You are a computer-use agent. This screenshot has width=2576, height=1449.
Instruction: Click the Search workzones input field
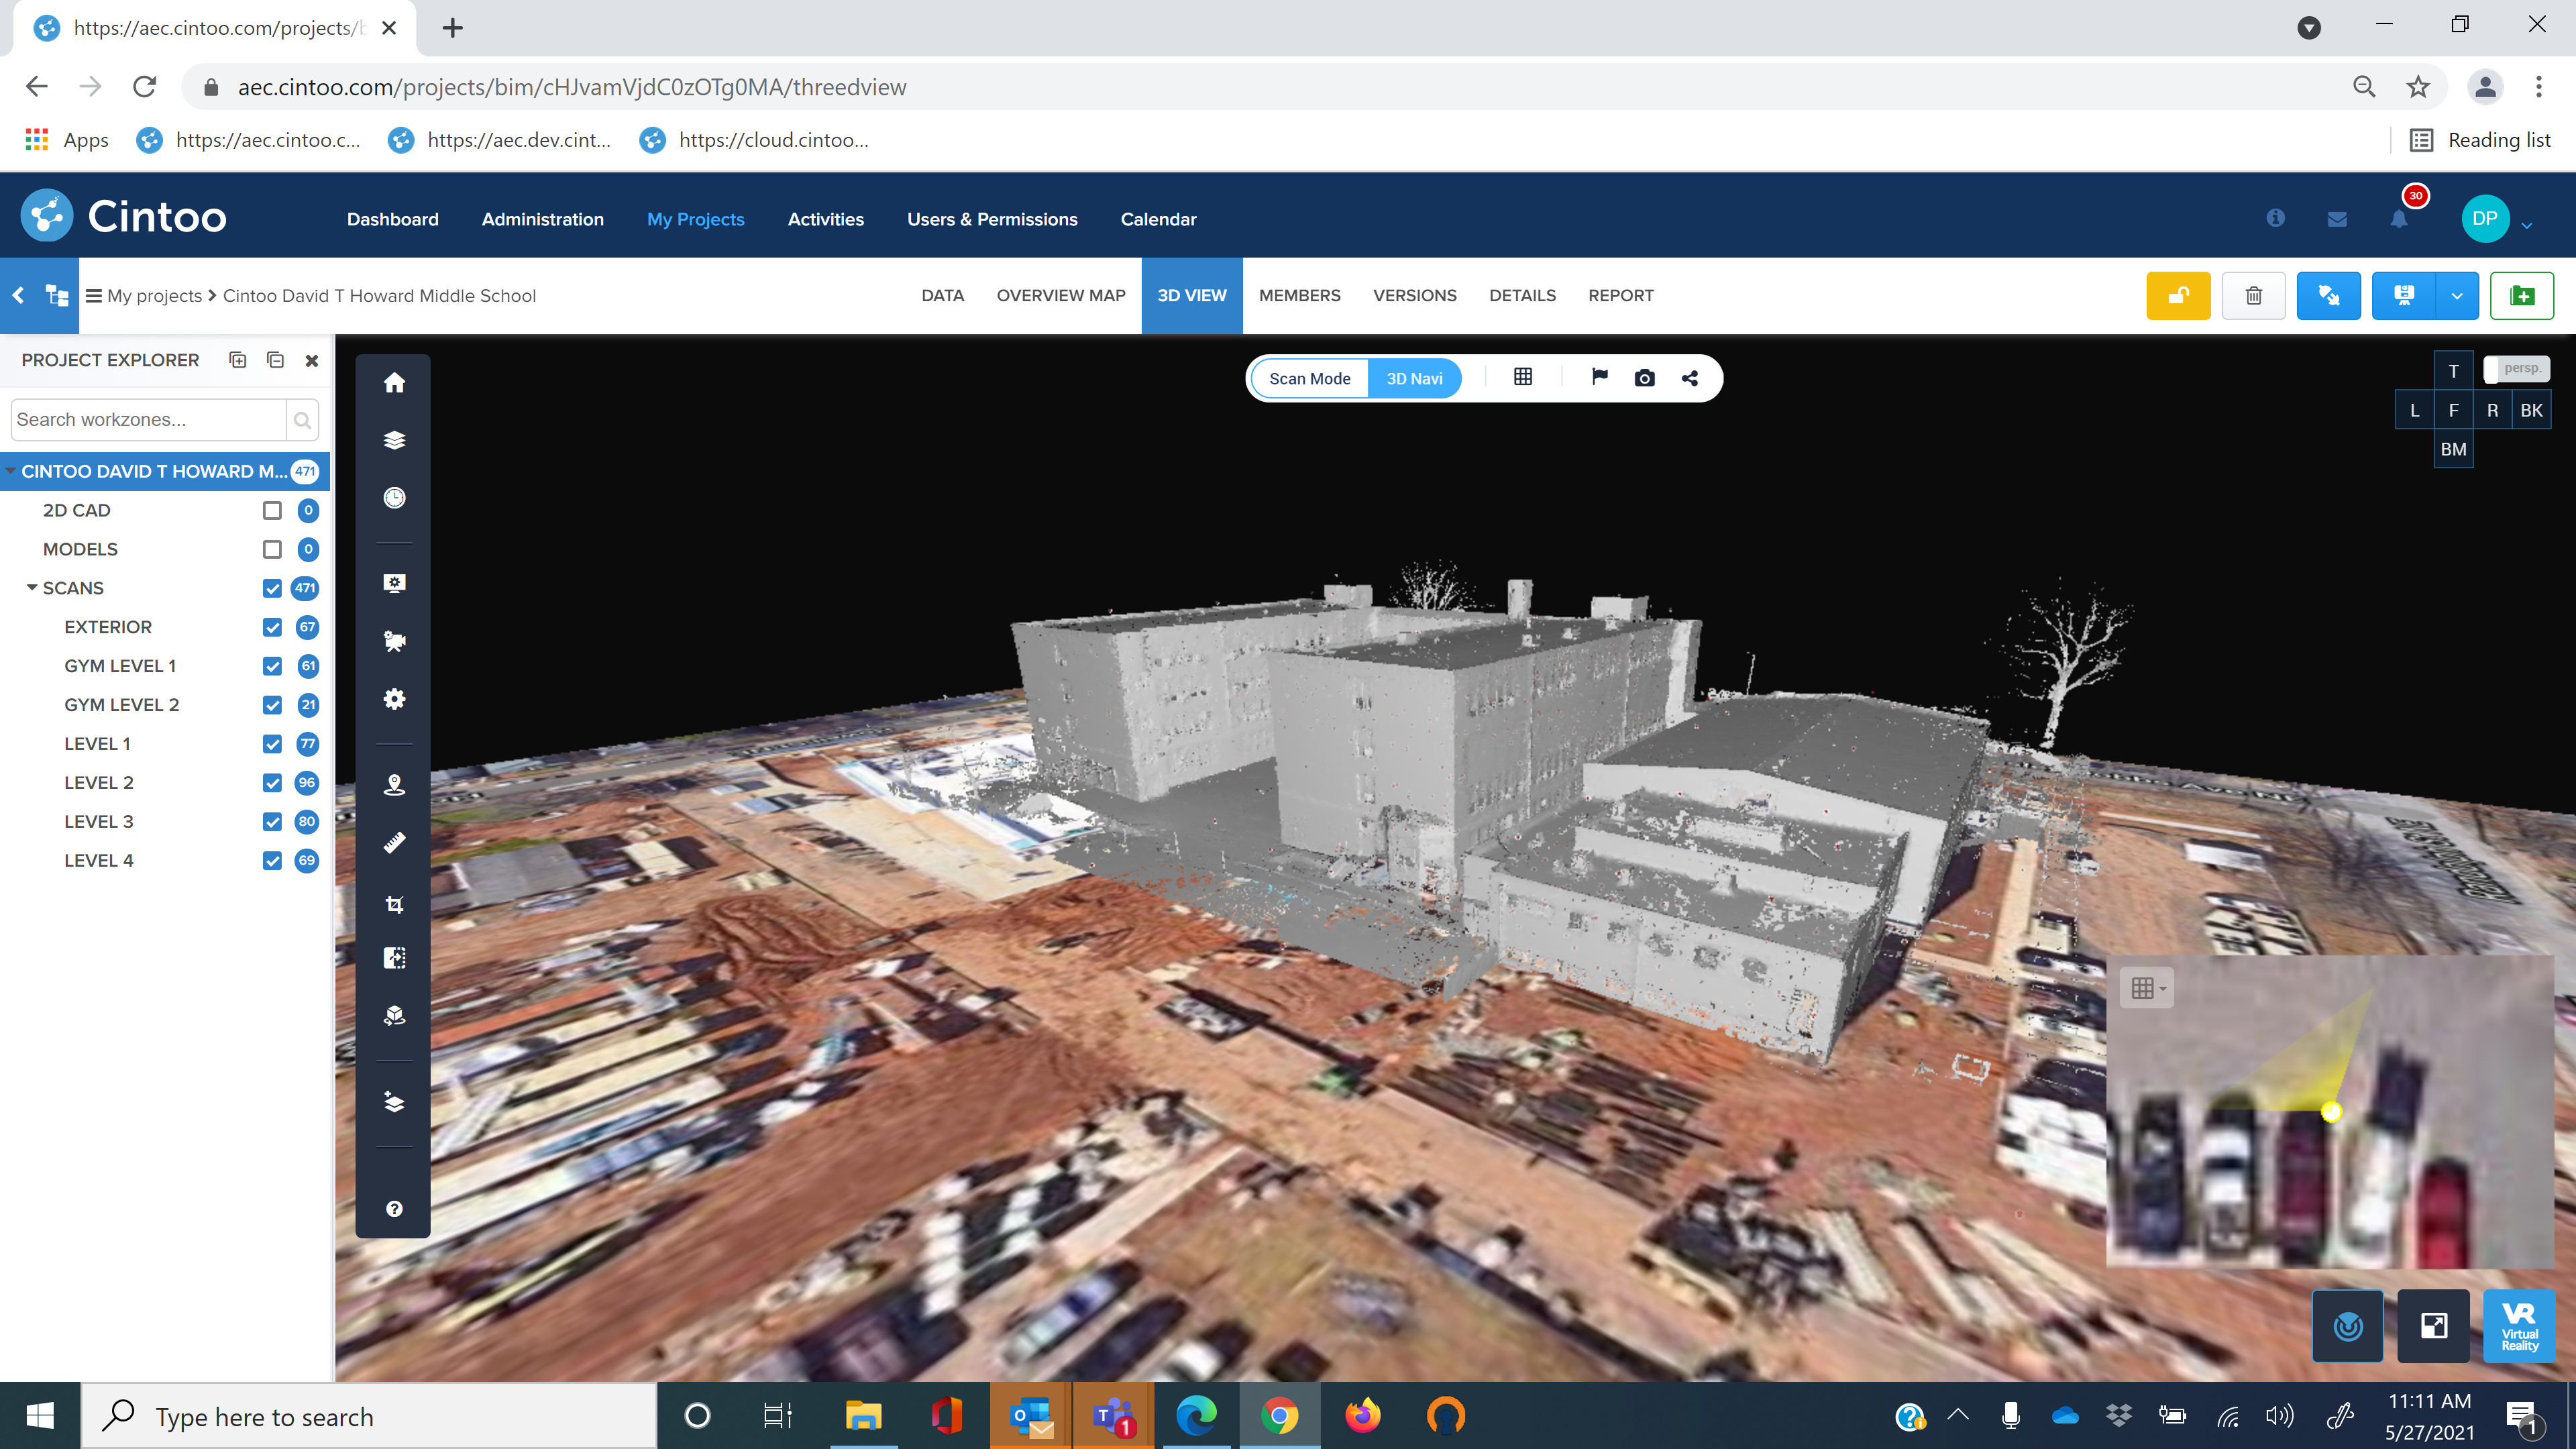click(x=148, y=420)
